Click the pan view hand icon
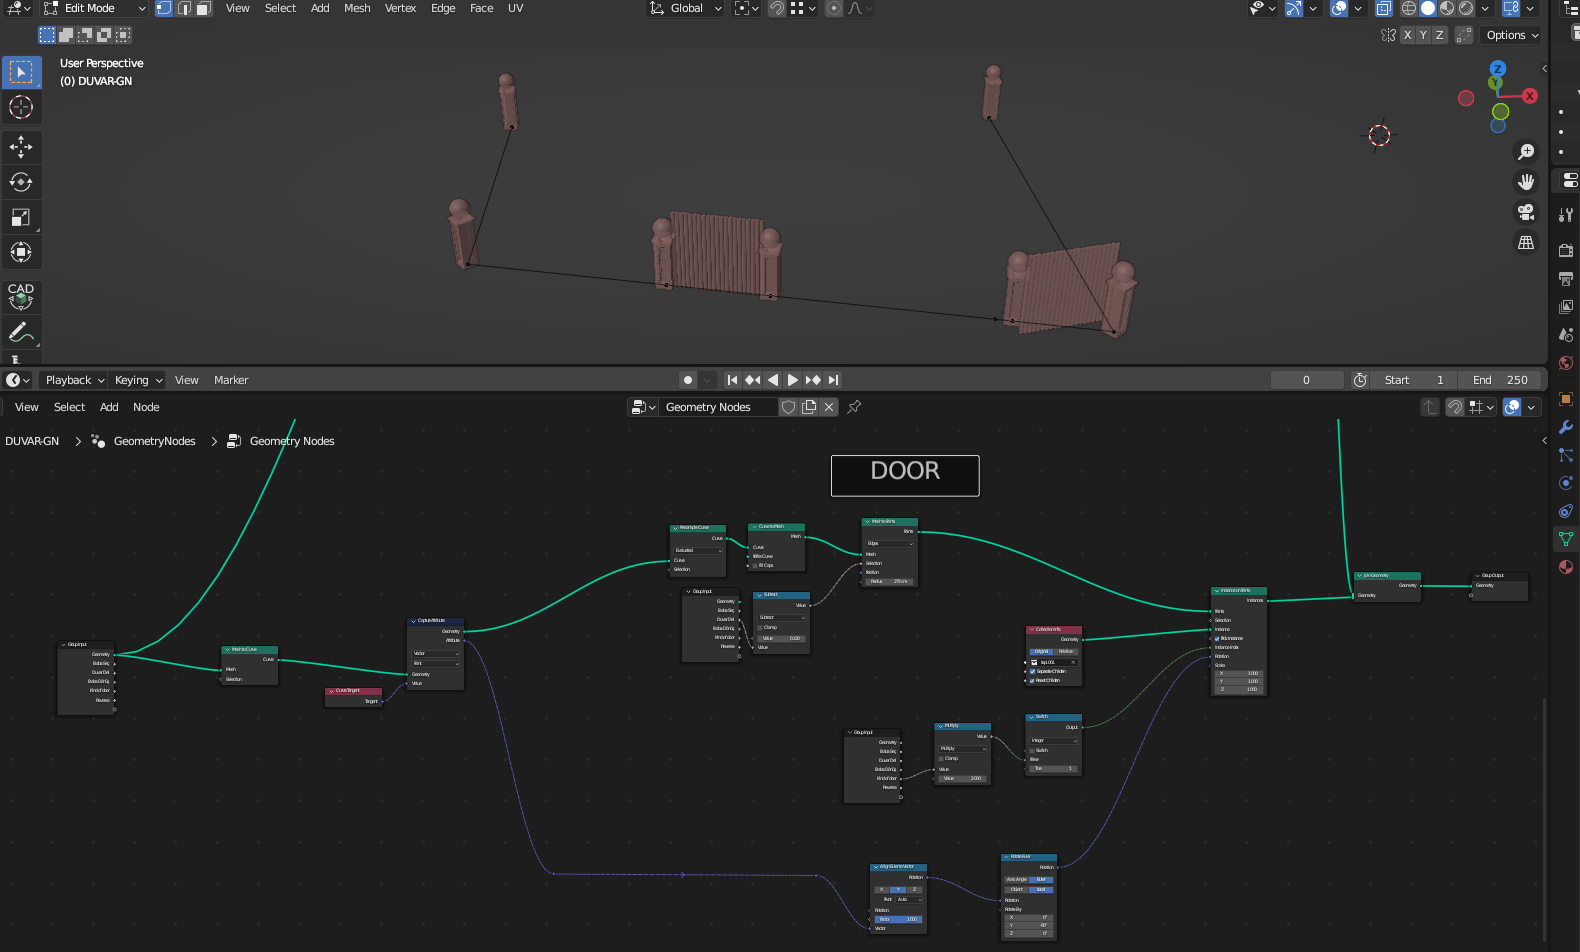The image size is (1580, 952). tap(1526, 182)
